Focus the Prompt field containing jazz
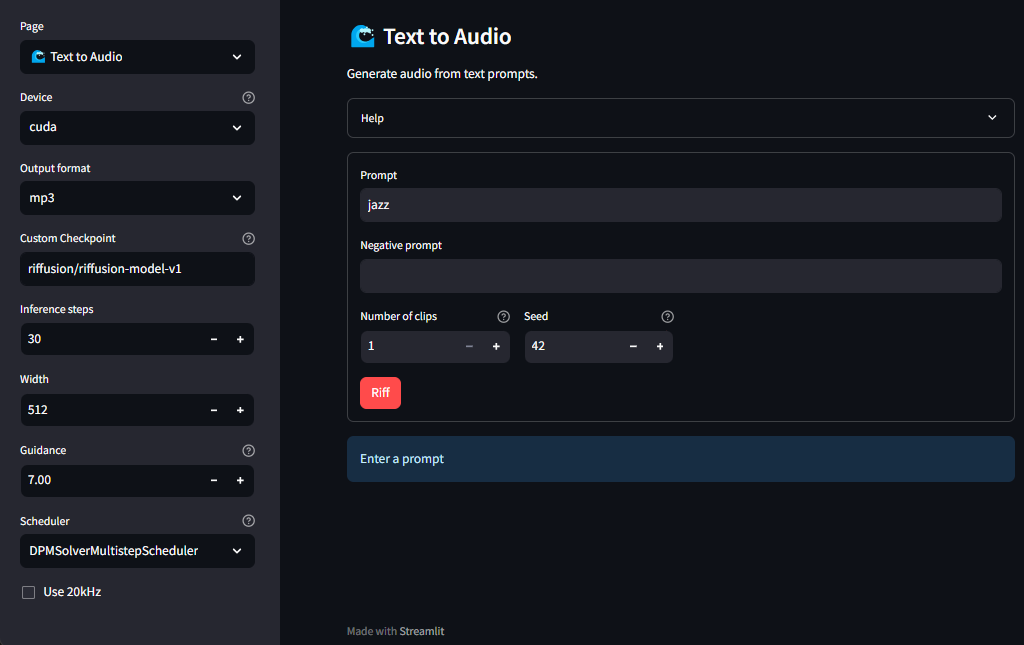This screenshot has width=1024, height=645. click(680, 205)
